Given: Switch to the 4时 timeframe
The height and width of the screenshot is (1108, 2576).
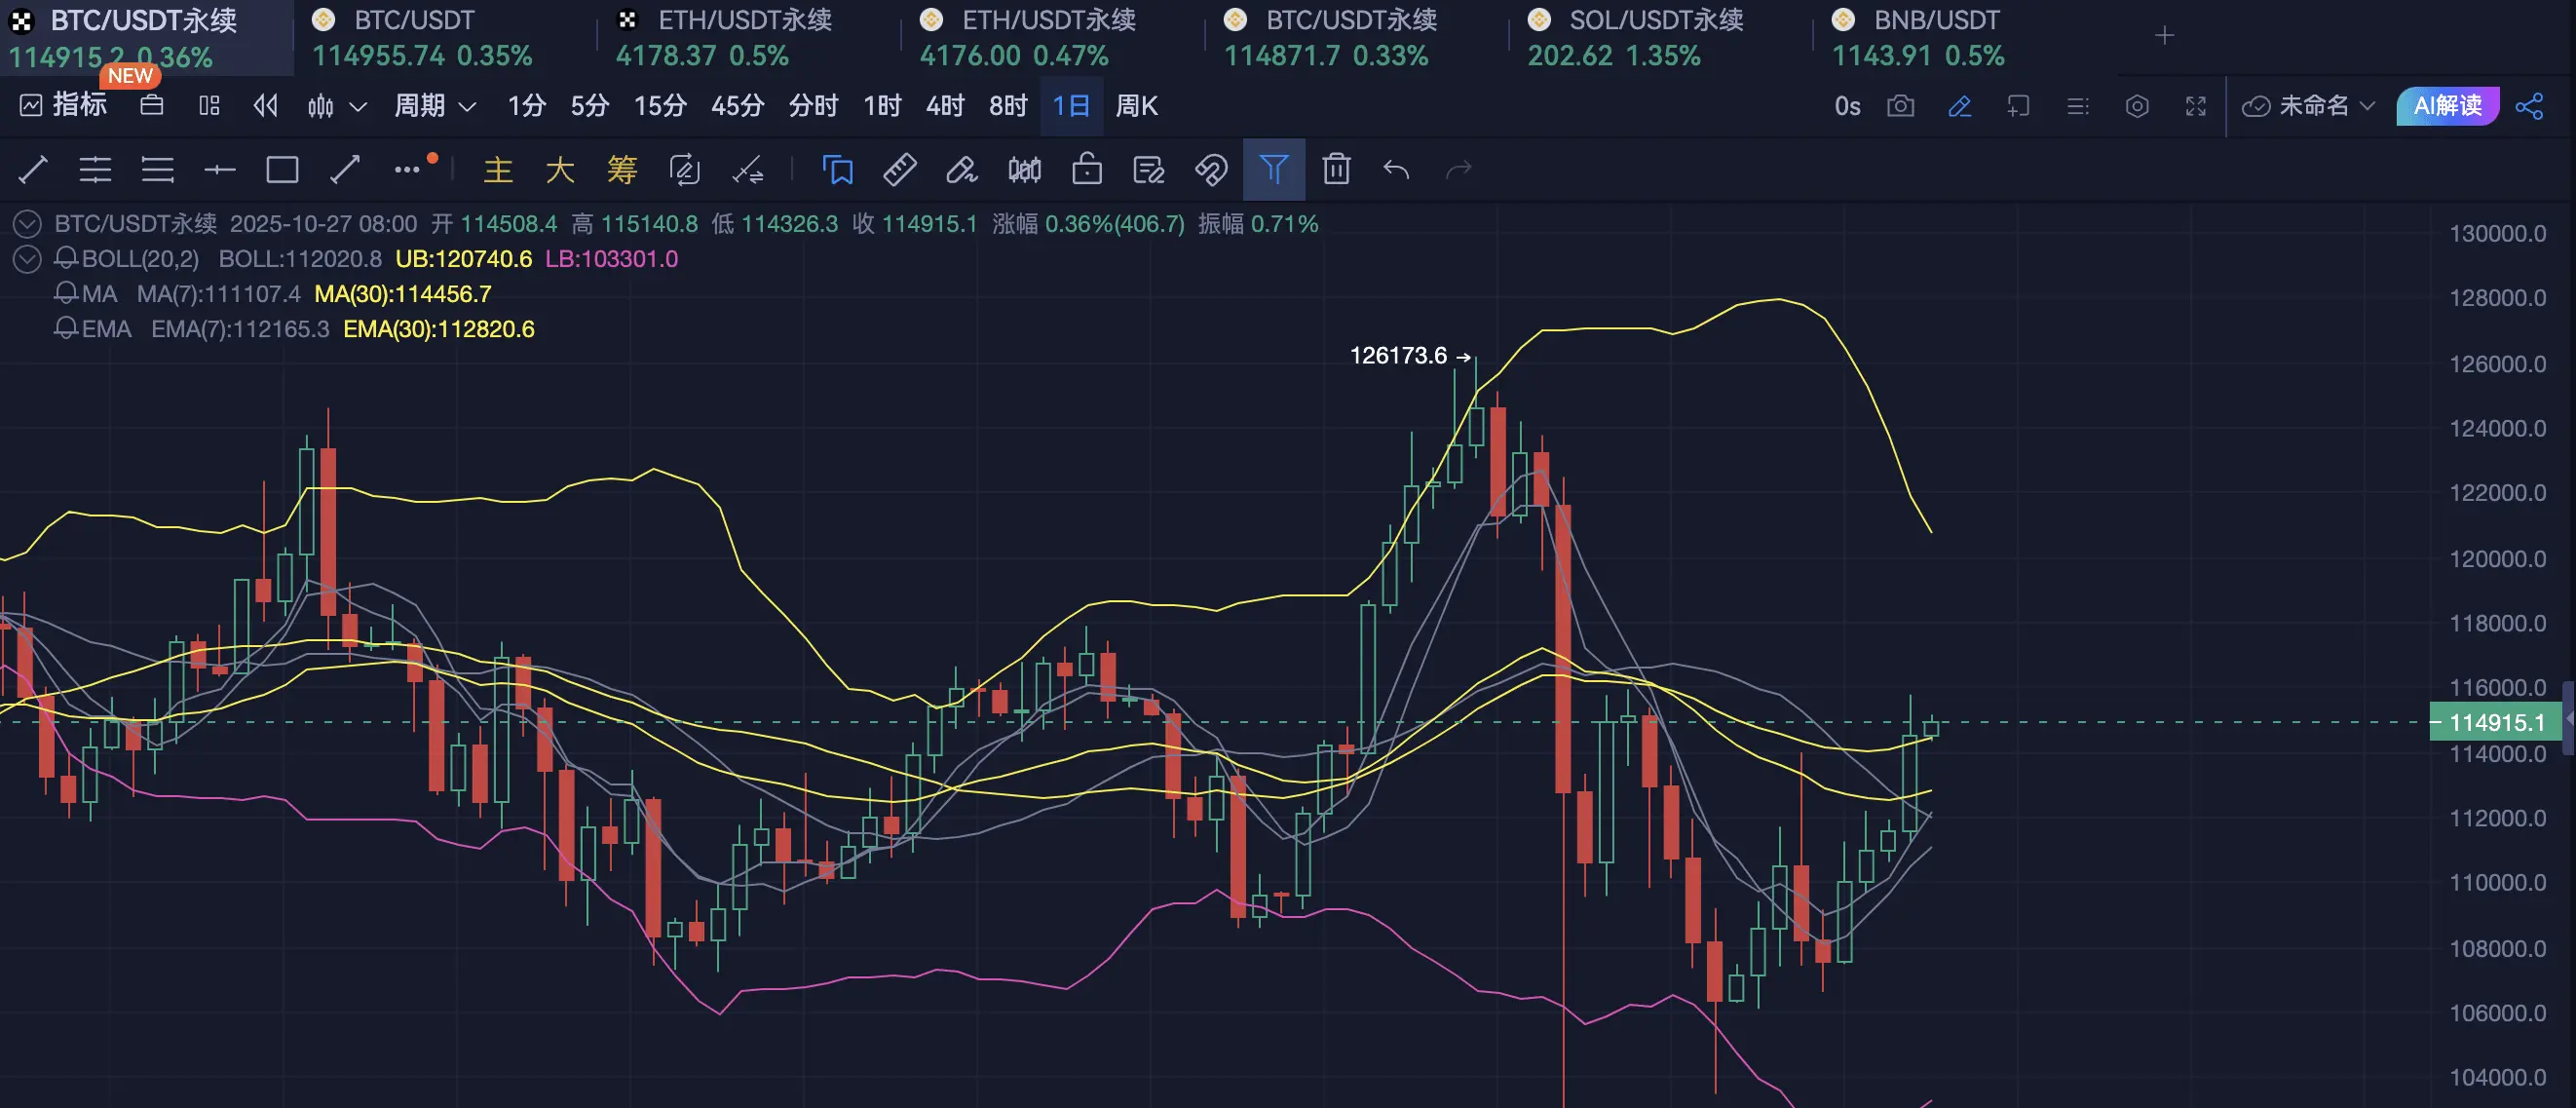Looking at the screenshot, I should (x=944, y=106).
